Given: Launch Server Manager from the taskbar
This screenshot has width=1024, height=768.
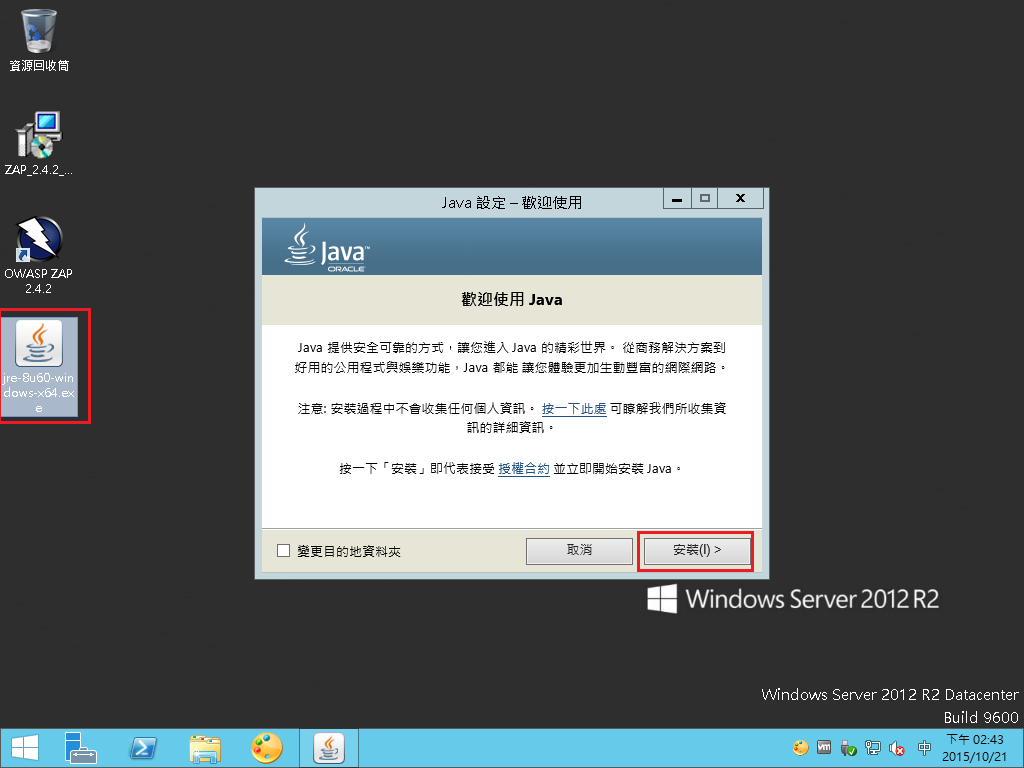Looking at the screenshot, I should (x=81, y=748).
